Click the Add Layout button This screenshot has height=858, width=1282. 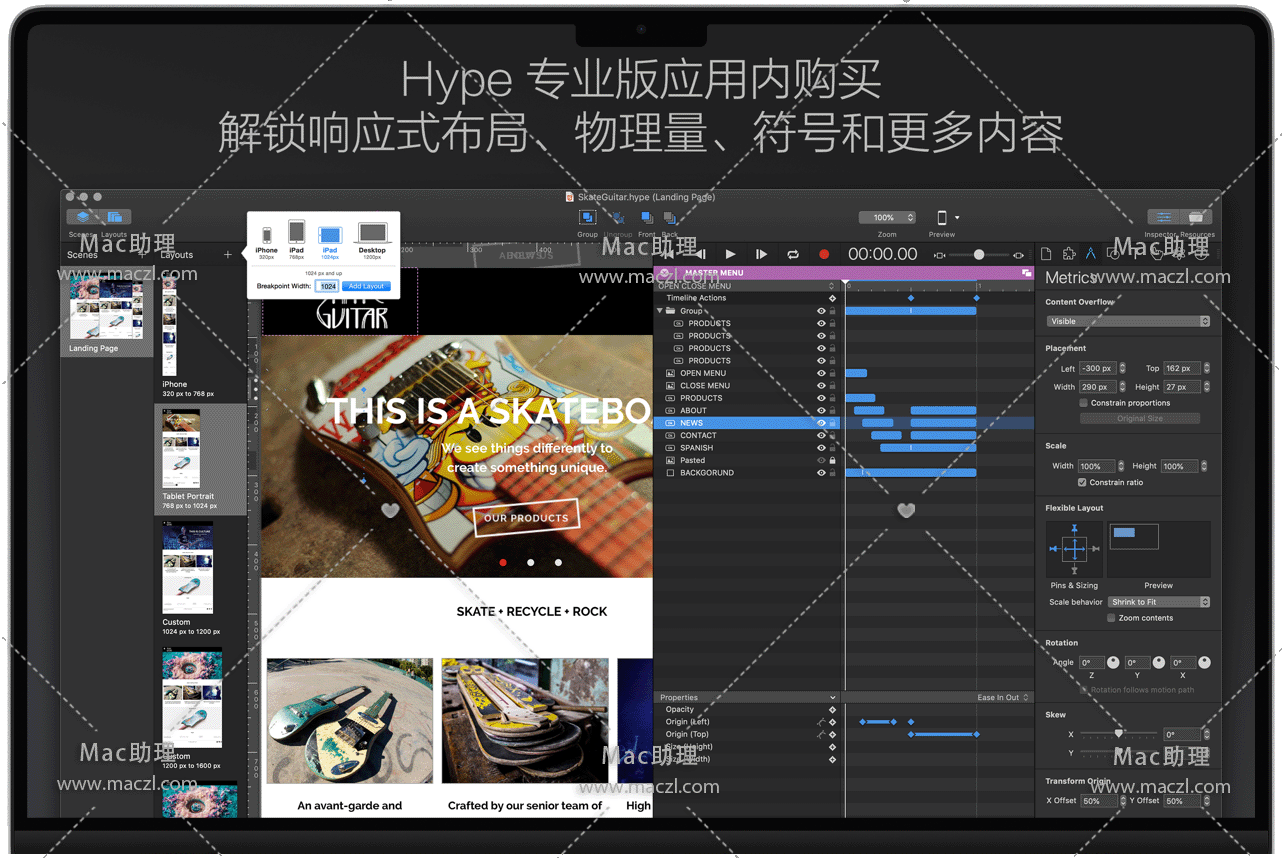click(366, 286)
